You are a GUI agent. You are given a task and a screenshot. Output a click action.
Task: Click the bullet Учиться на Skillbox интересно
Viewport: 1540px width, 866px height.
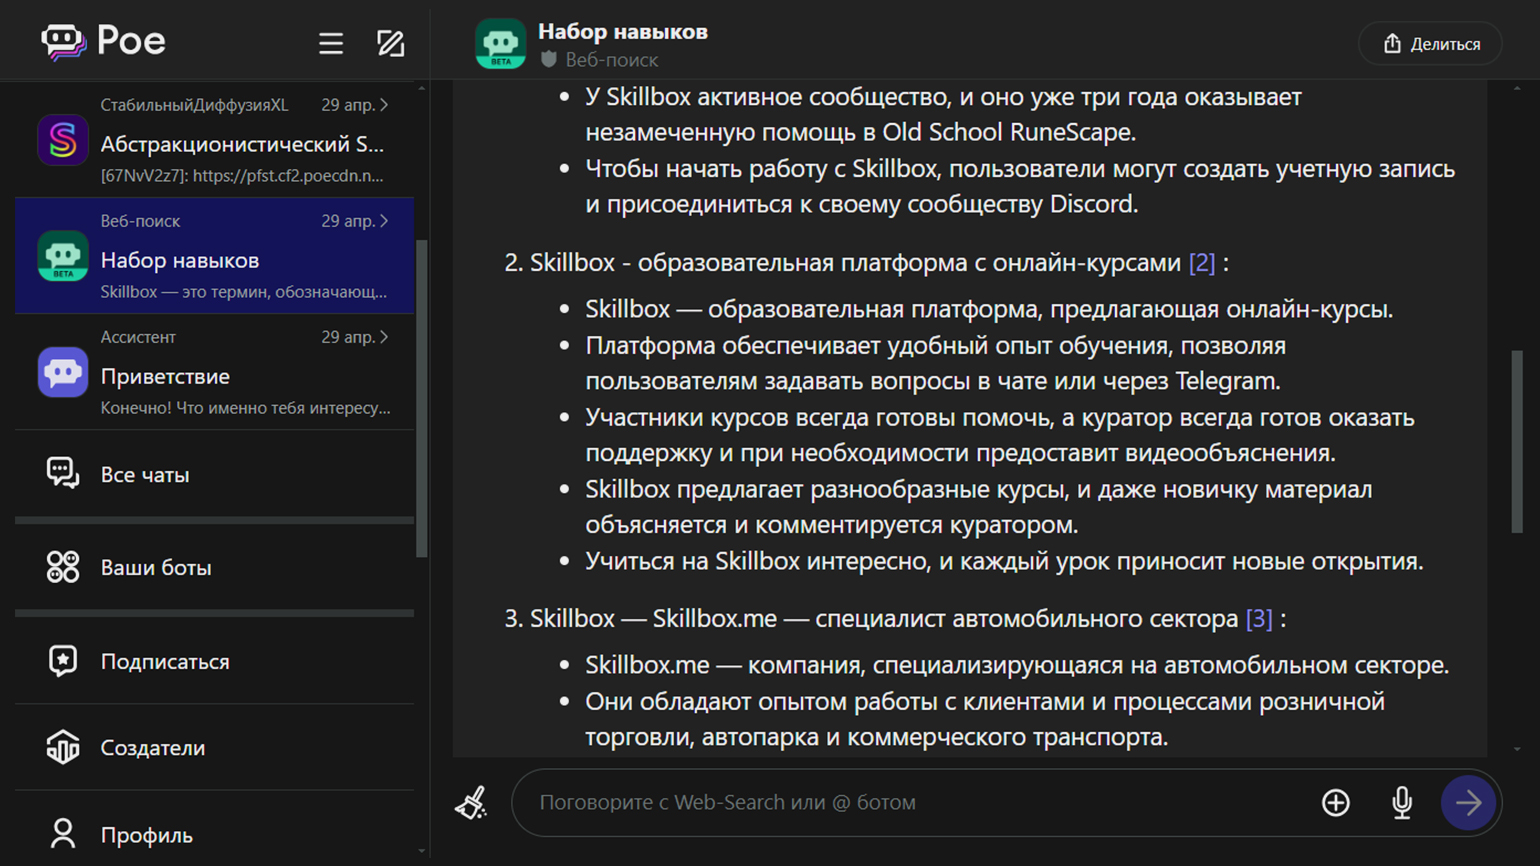(x=1004, y=561)
